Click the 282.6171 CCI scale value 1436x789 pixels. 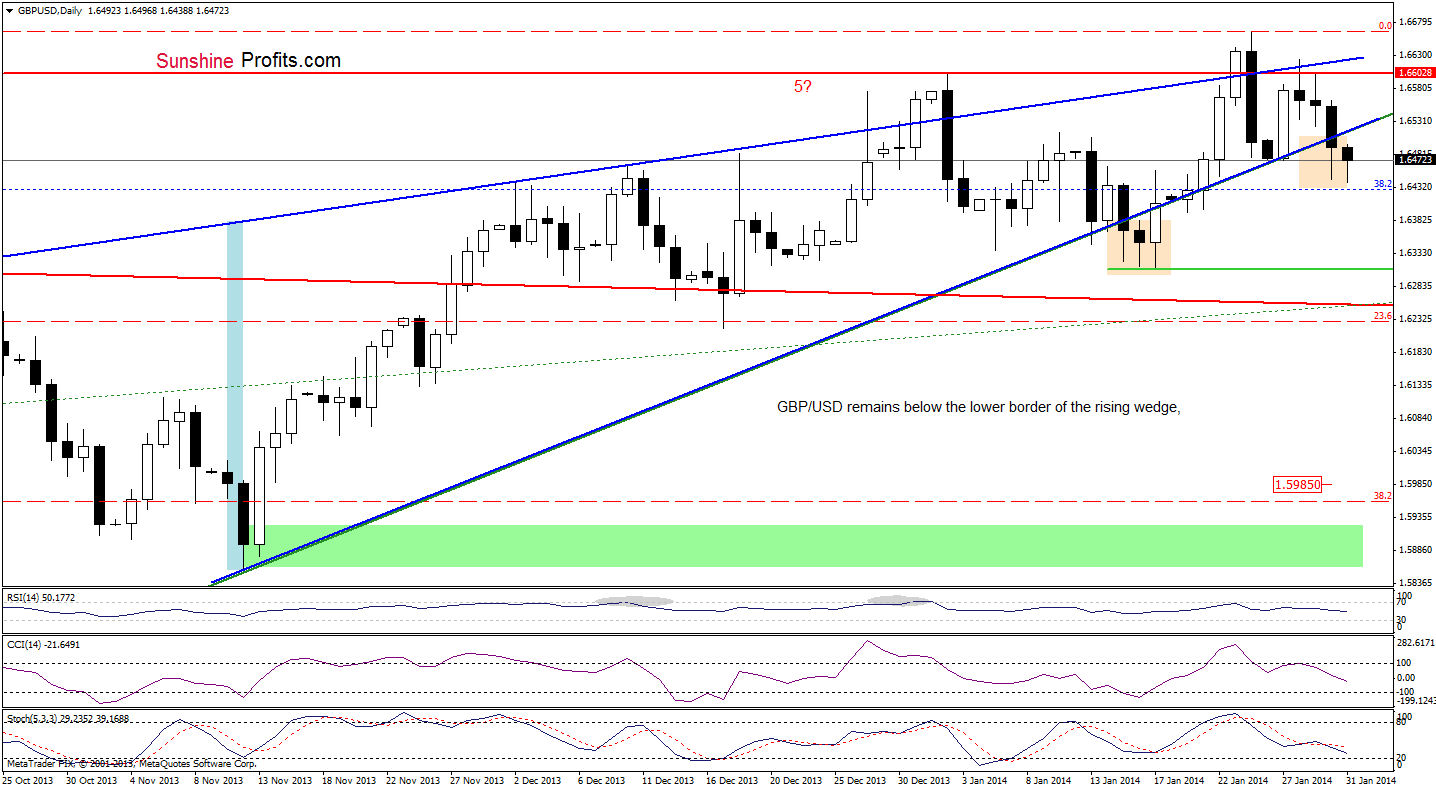pos(1415,643)
